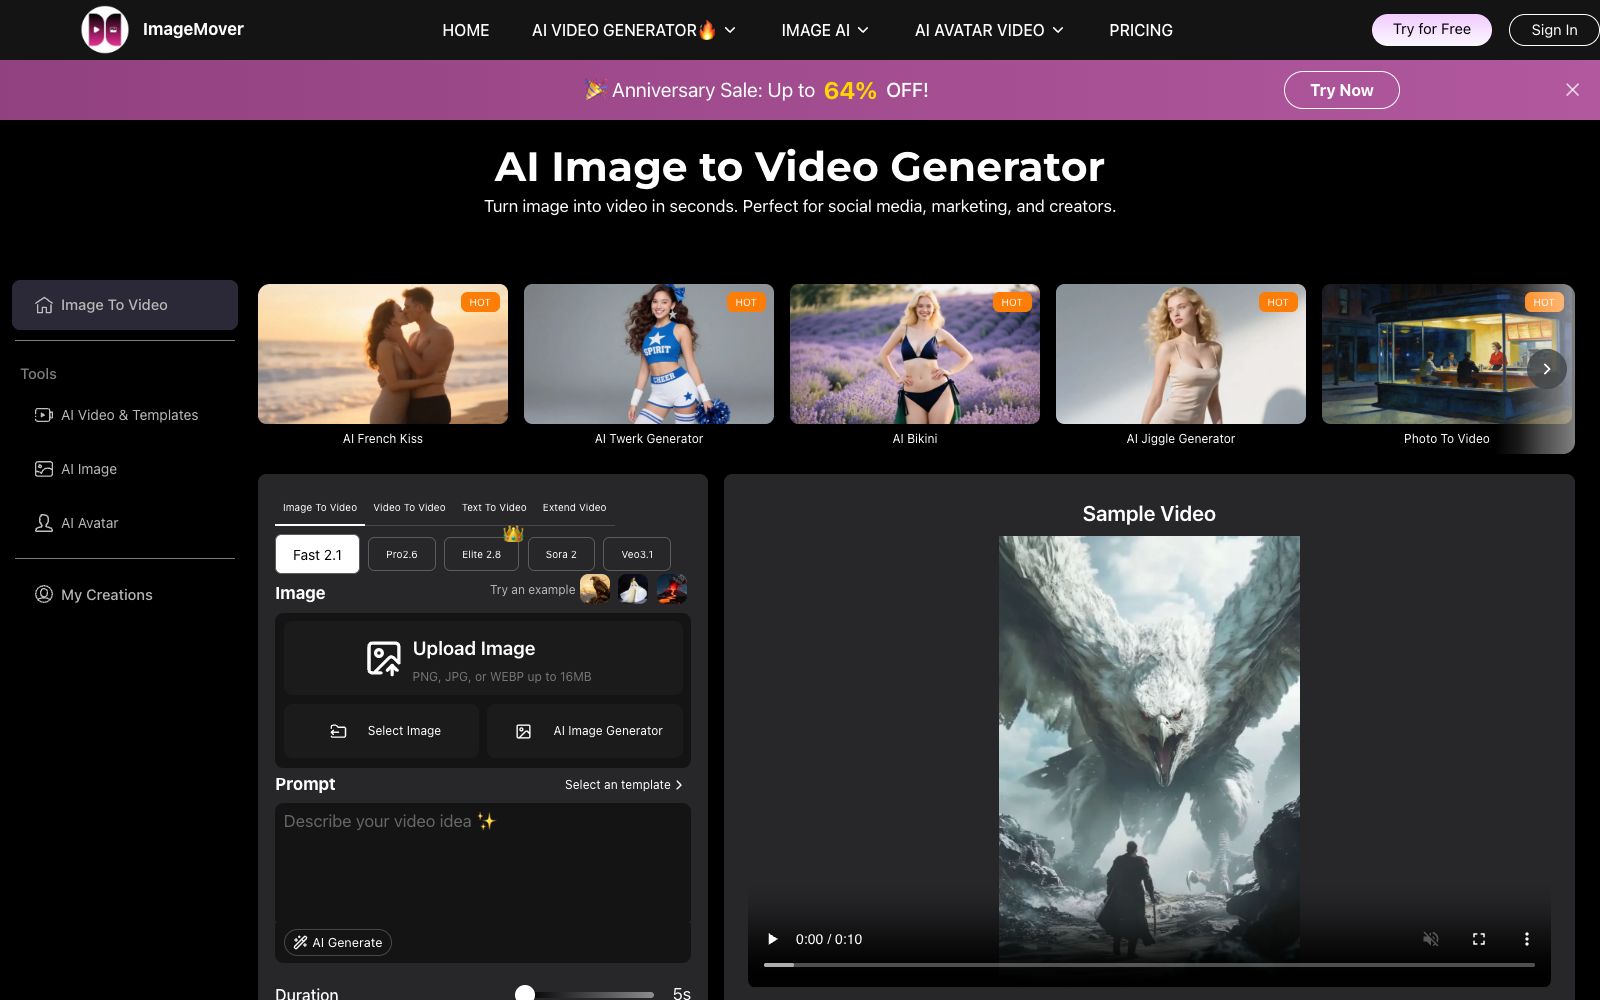Select the Fast 2.1 model
Viewport: 1600px width, 1000px height.
tap(317, 554)
